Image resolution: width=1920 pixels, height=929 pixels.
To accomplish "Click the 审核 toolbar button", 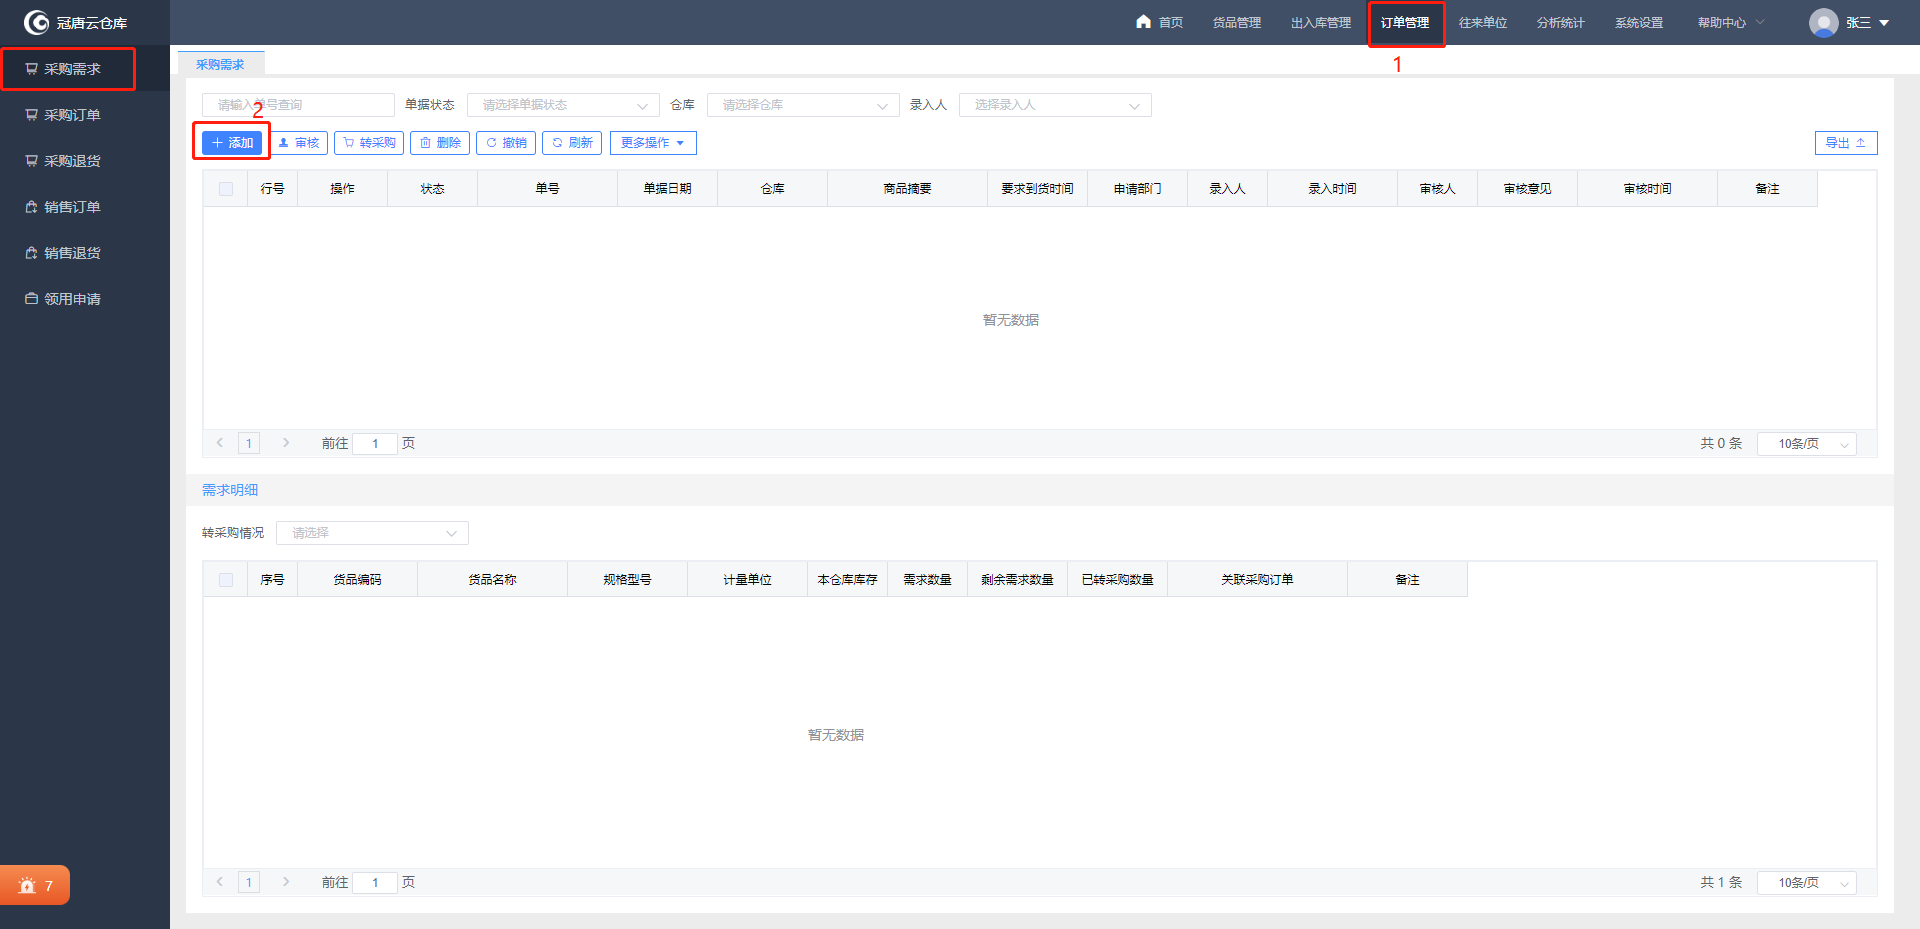I will click(x=298, y=143).
